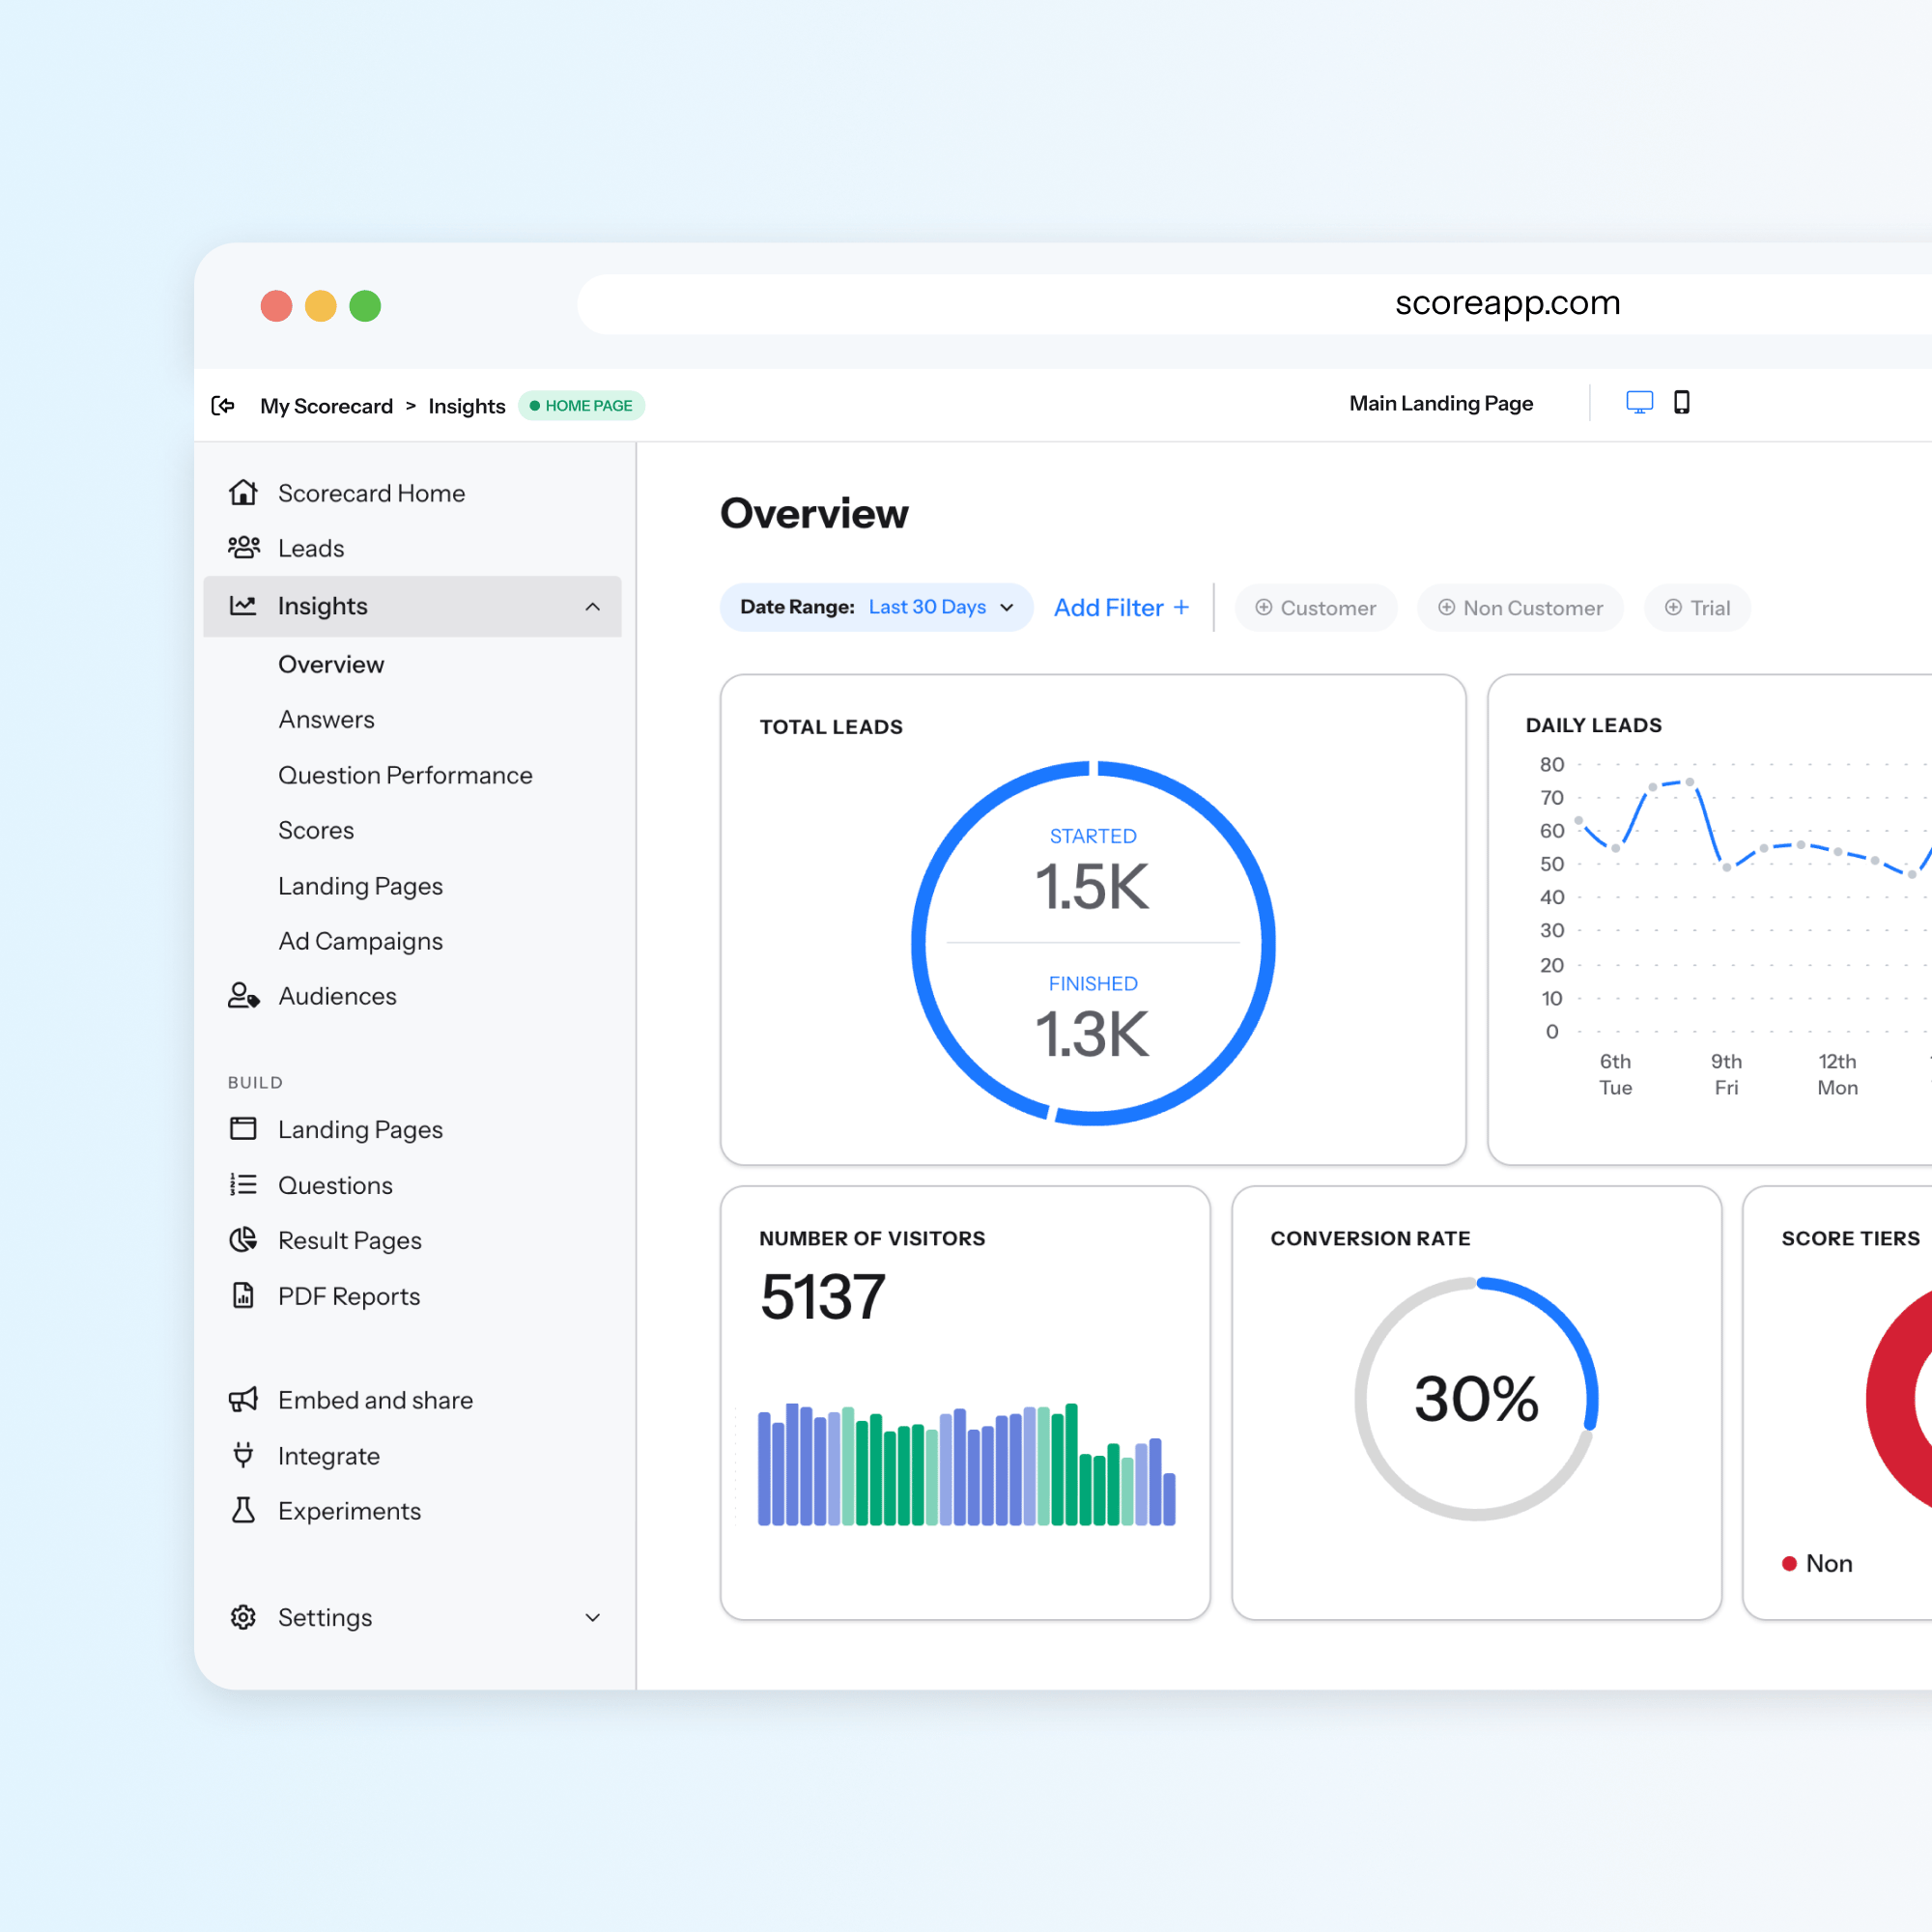
Task: Open the Answers submenu item
Action: pos(326,719)
